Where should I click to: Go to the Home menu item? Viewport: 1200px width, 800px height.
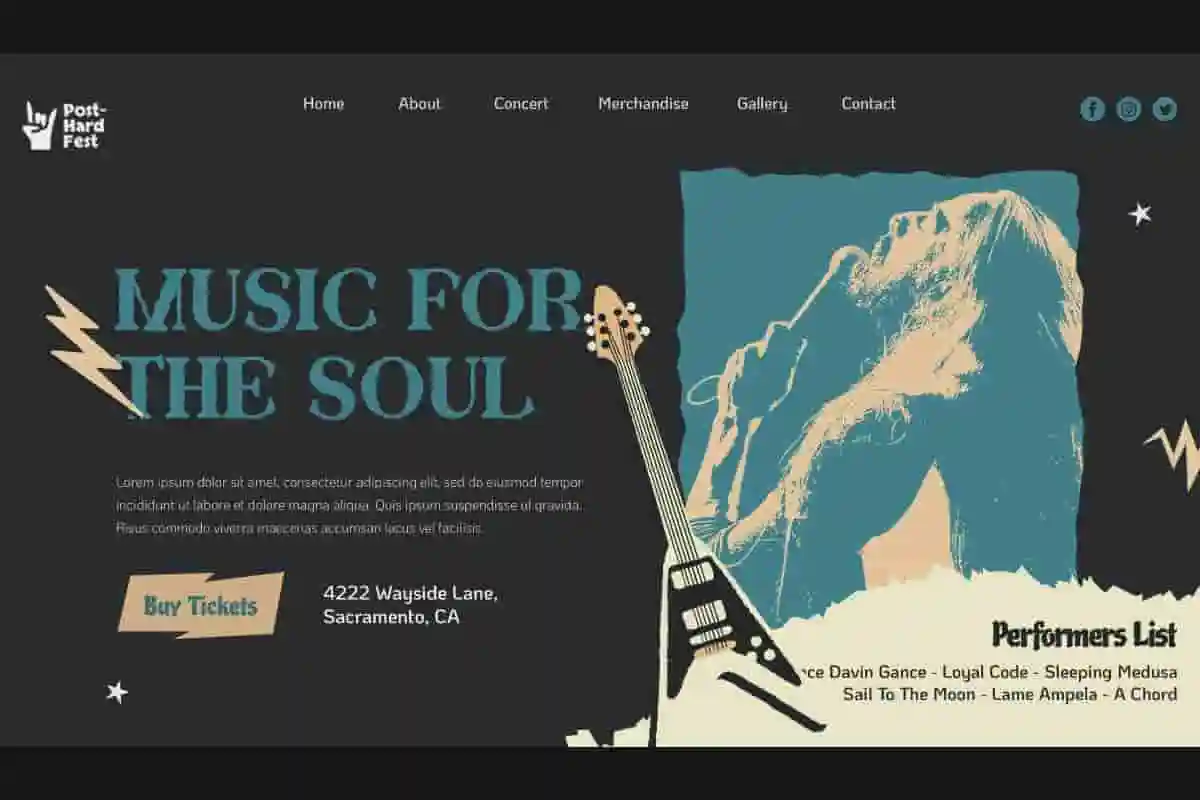(x=323, y=103)
